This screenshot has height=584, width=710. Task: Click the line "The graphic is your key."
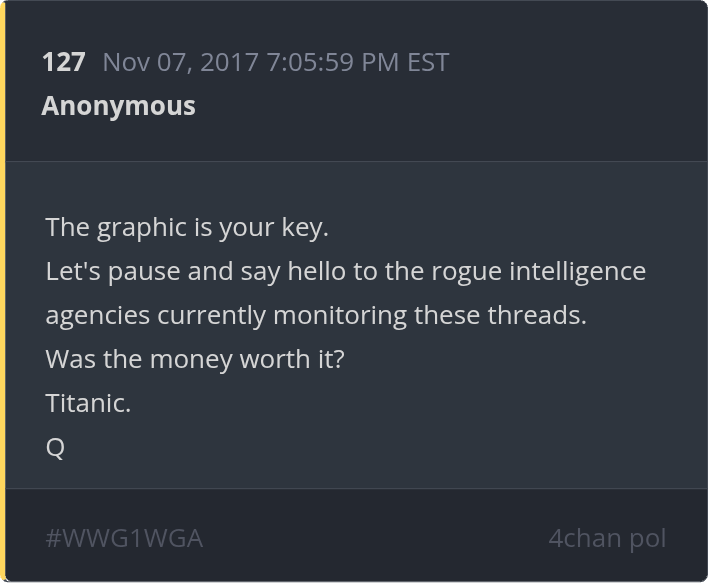[187, 227]
